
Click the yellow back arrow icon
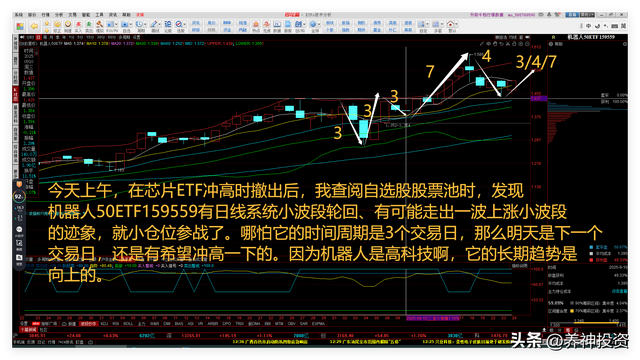click(34, 26)
